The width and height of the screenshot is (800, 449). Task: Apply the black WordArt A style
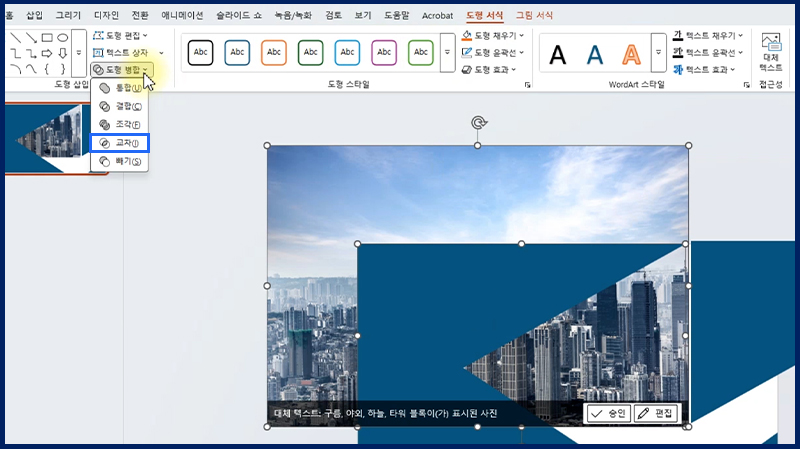click(x=558, y=55)
